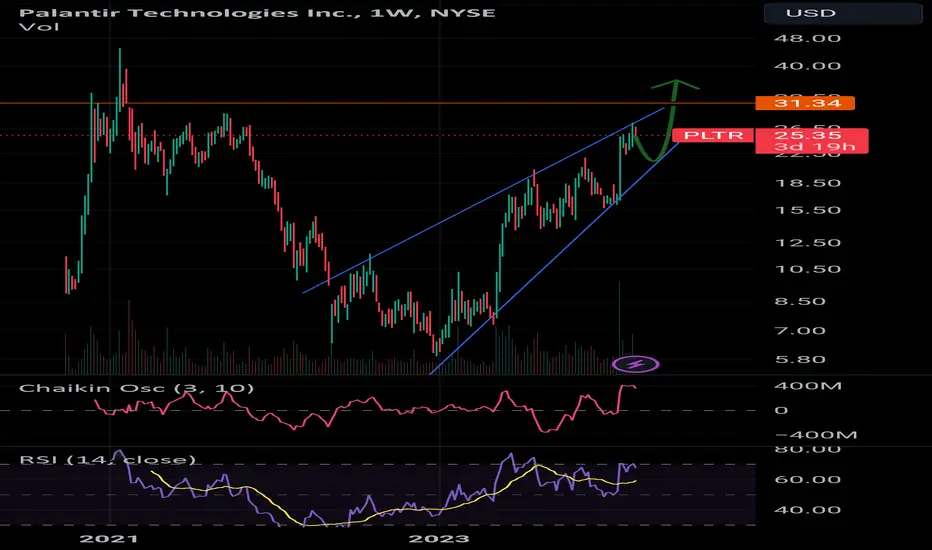Click the 40.00 price axis label
This screenshot has width=932, height=550.
click(x=807, y=66)
